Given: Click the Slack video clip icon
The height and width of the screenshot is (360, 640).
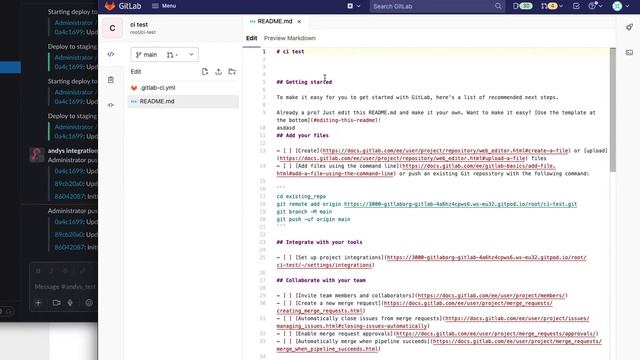Looking at the screenshot, I should 56,303.
